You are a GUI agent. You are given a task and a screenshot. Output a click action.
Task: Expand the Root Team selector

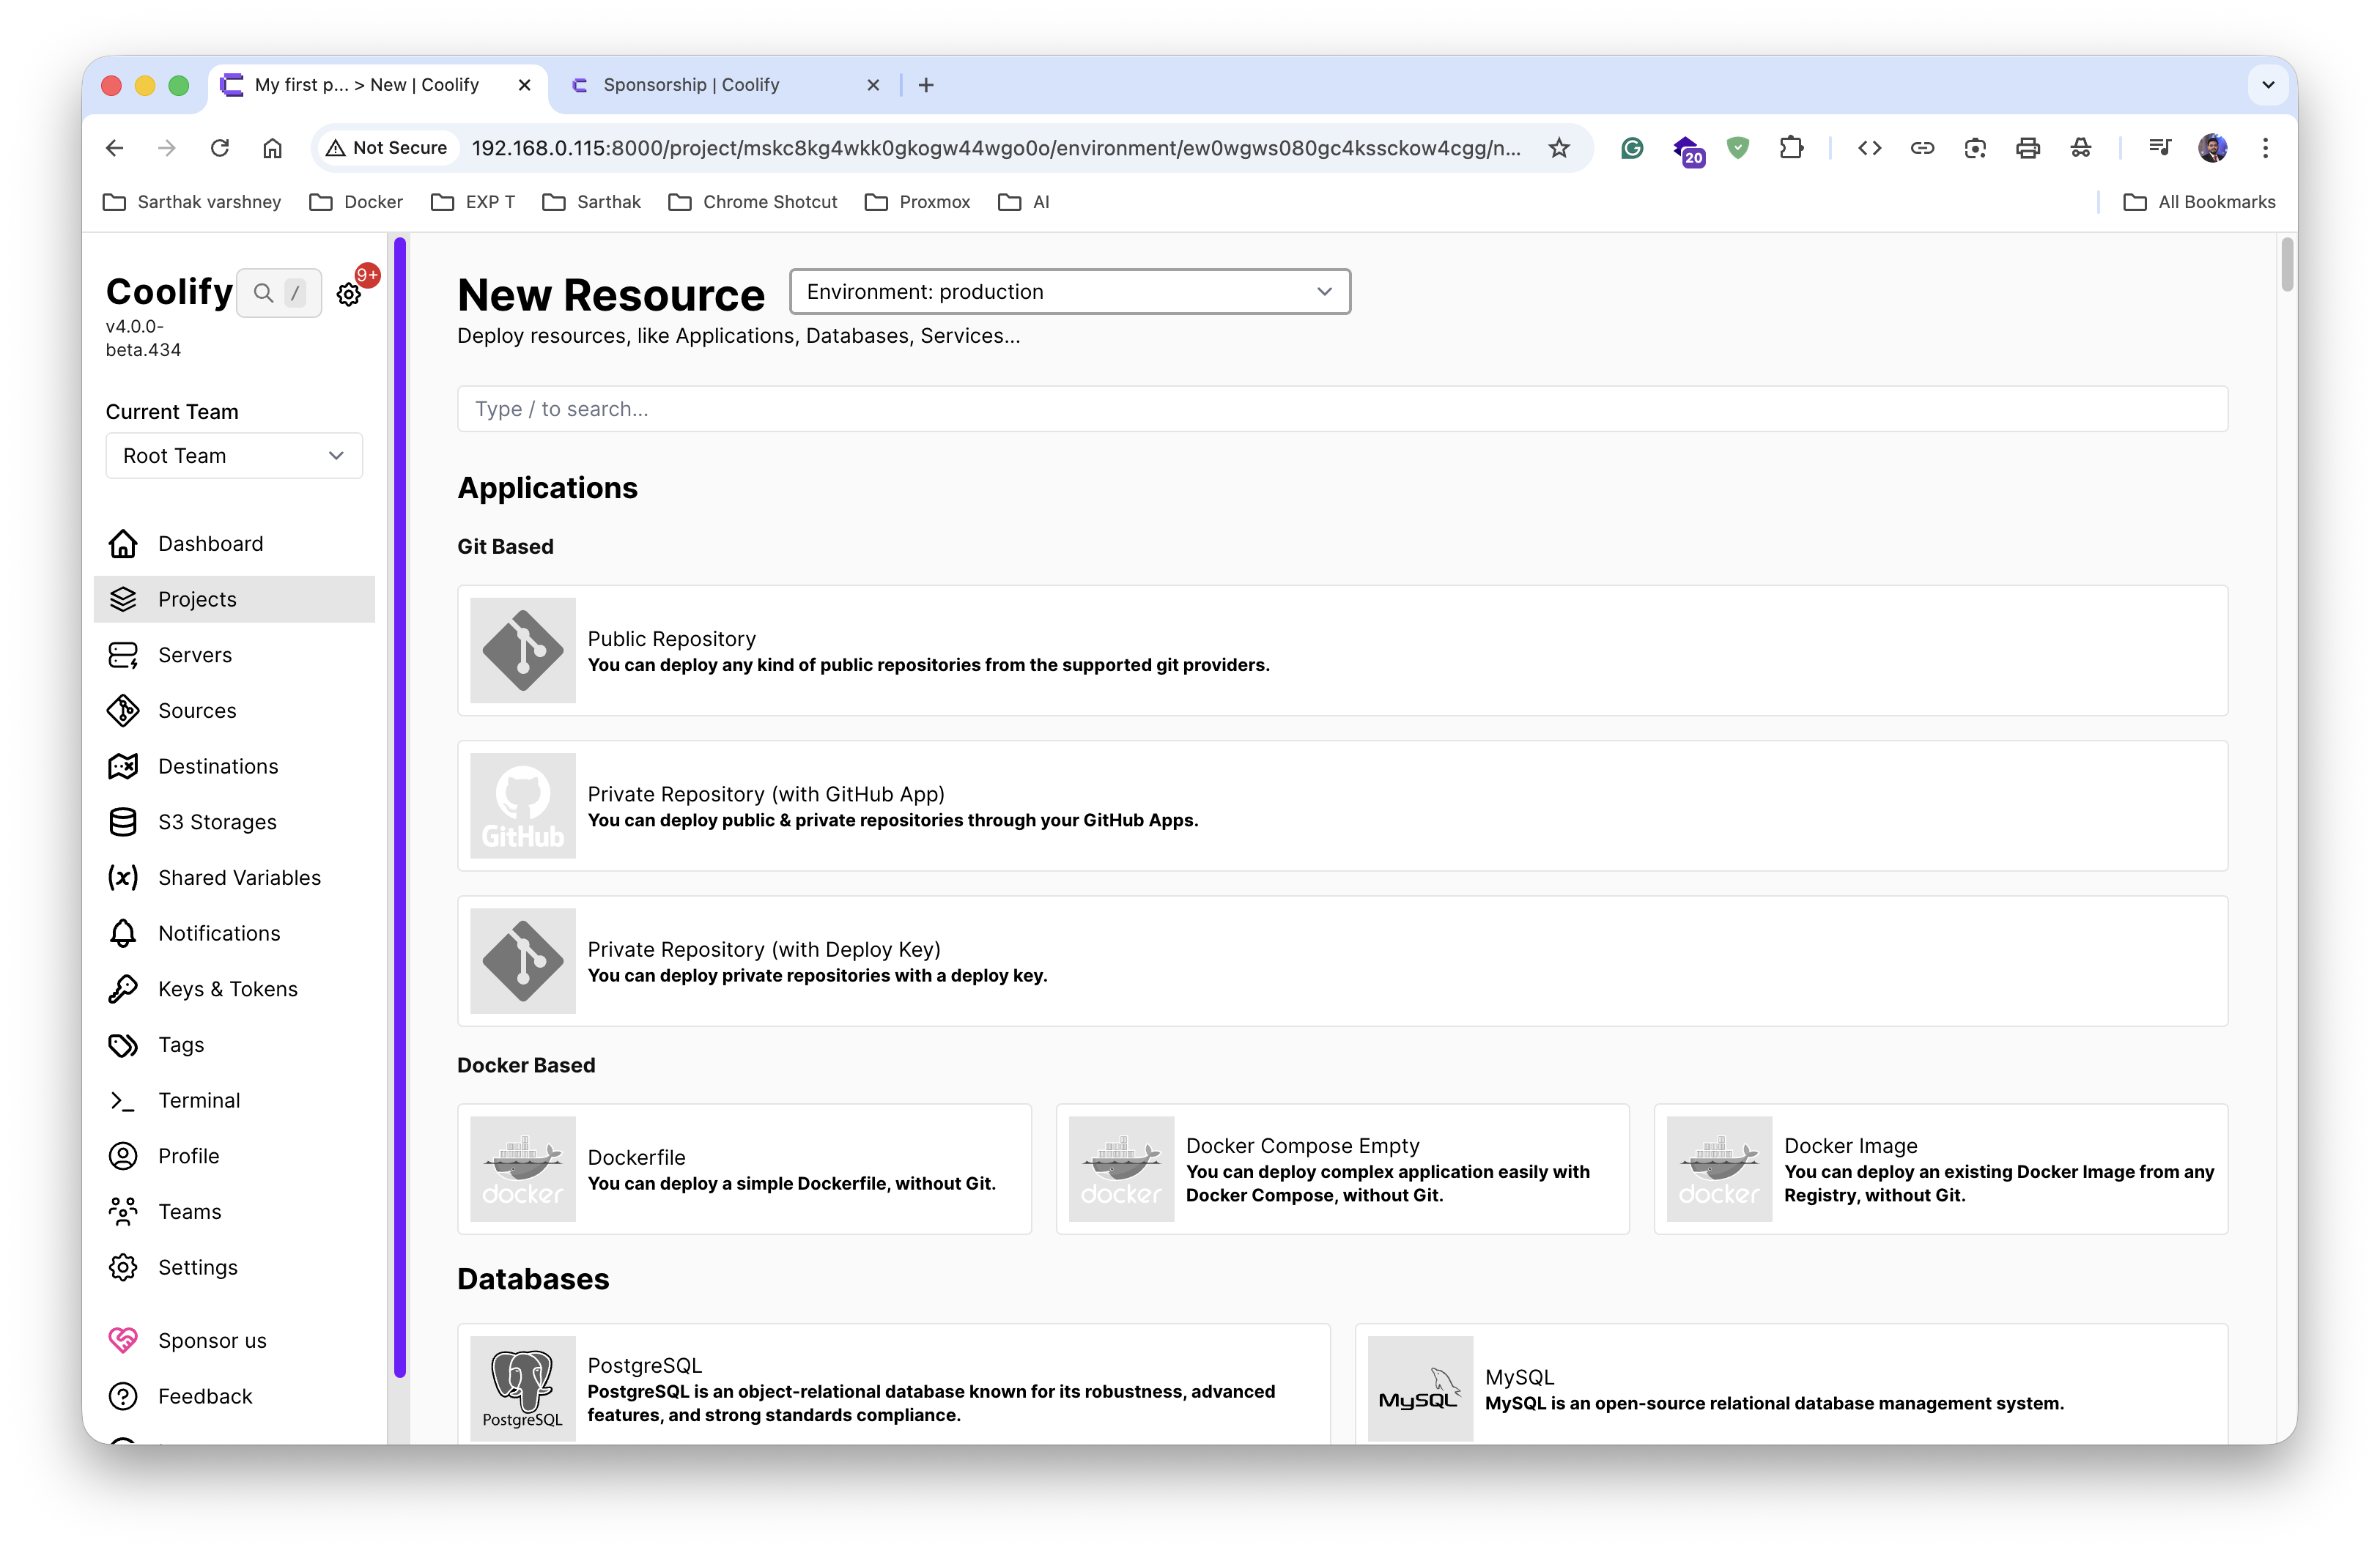(x=234, y=456)
